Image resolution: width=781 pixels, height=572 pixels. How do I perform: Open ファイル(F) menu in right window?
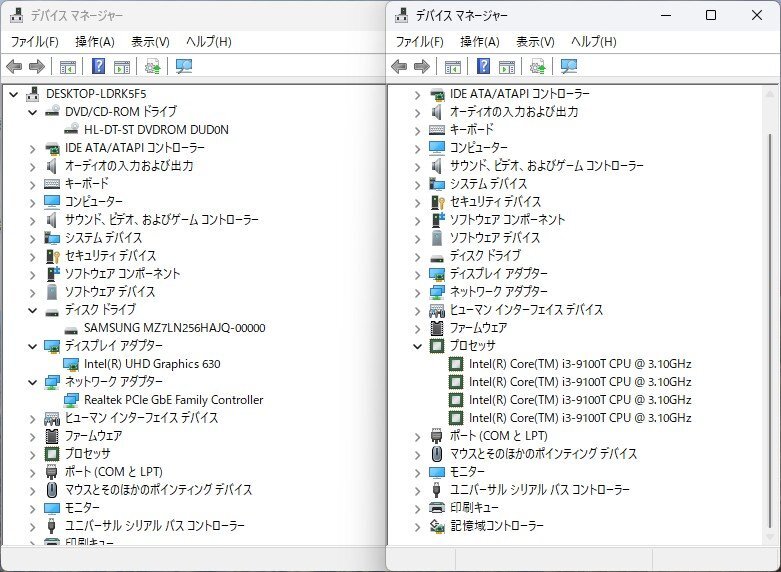coord(419,42)
